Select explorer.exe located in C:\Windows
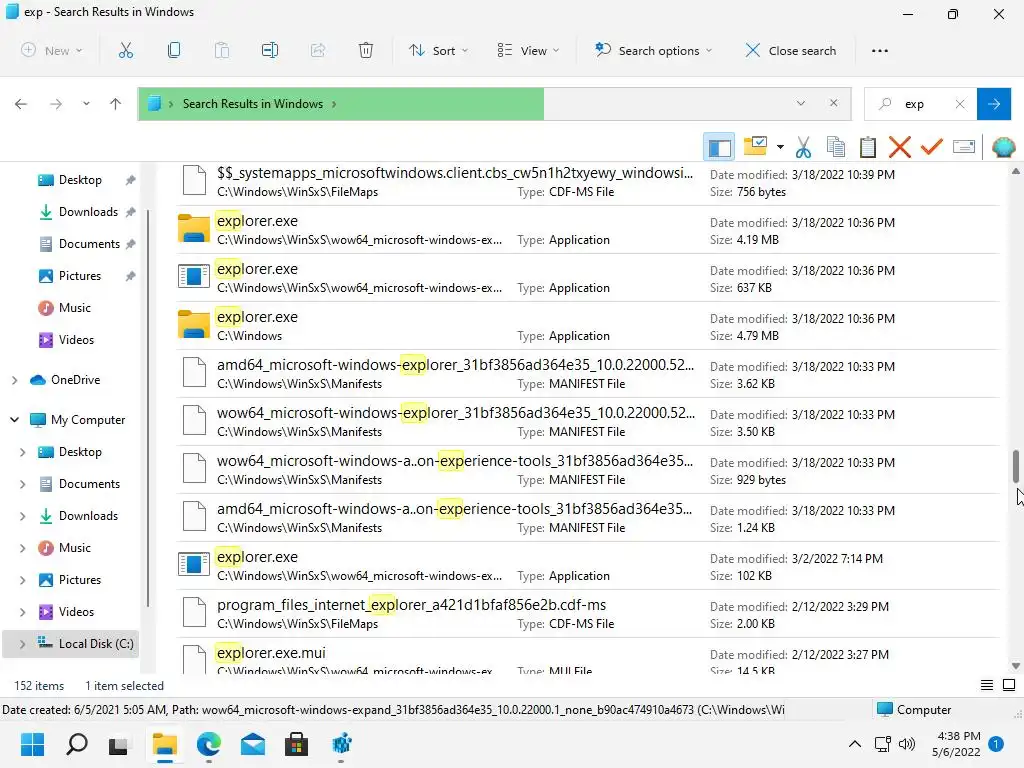The image size is (1024, 768). tap(588, 326)
